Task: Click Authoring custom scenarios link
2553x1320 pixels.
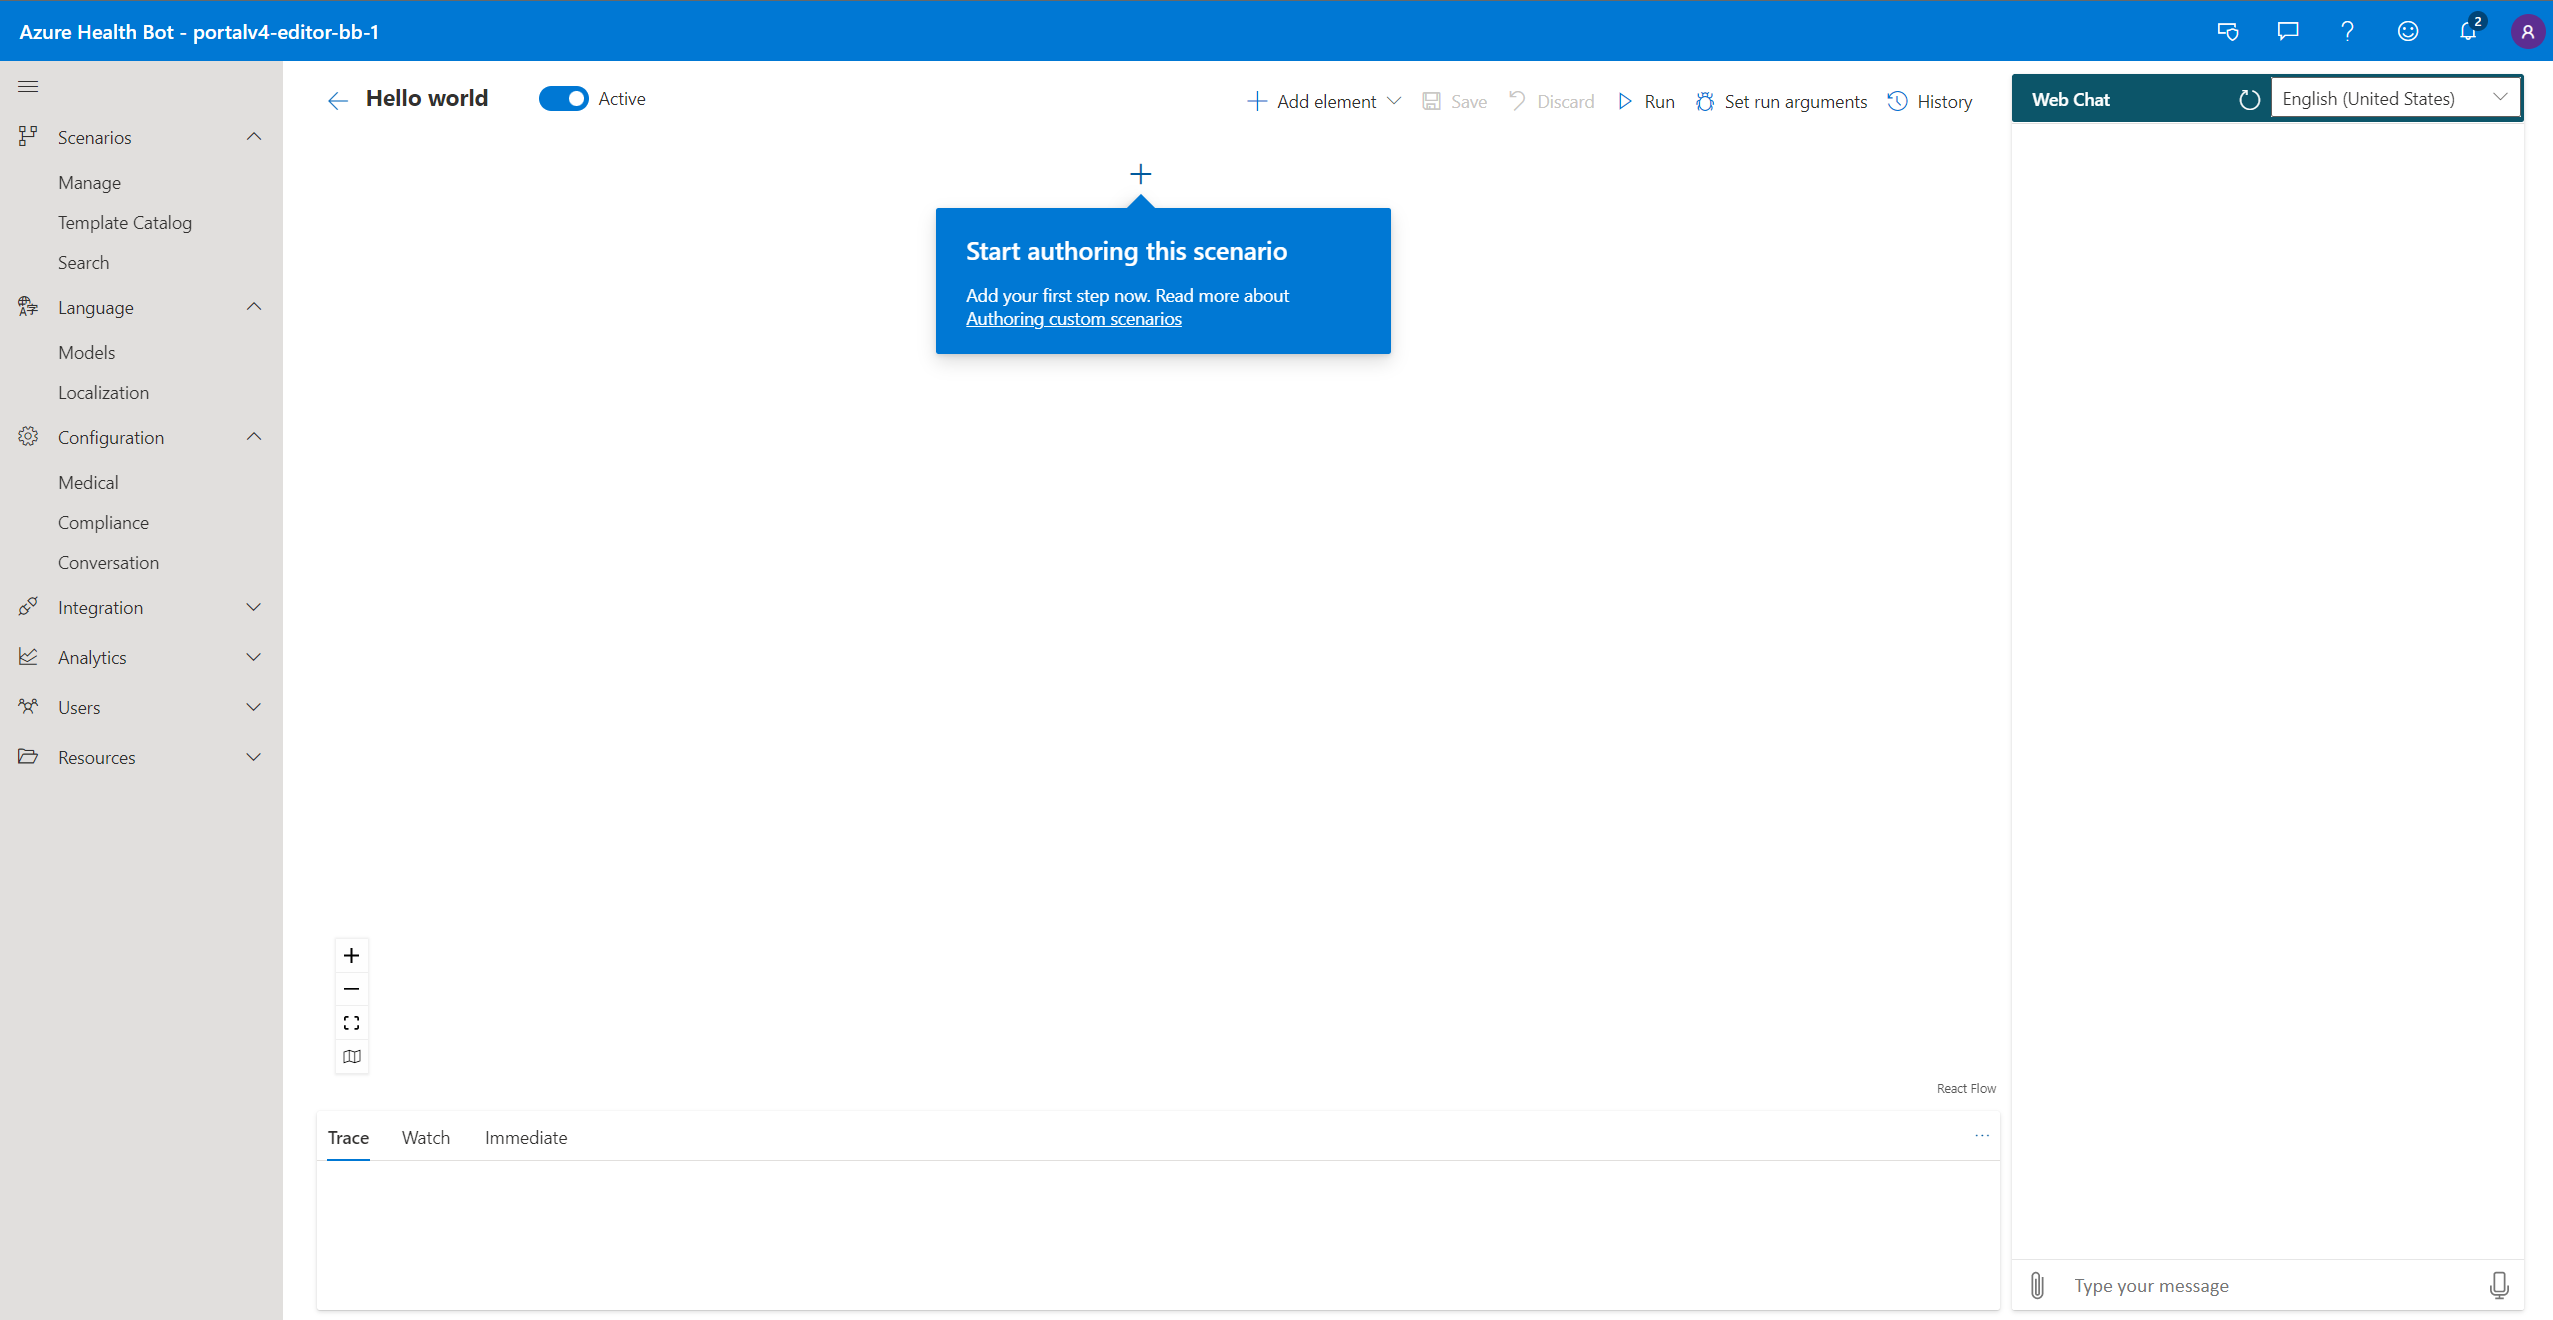Action: click(x=1072, y=318)
